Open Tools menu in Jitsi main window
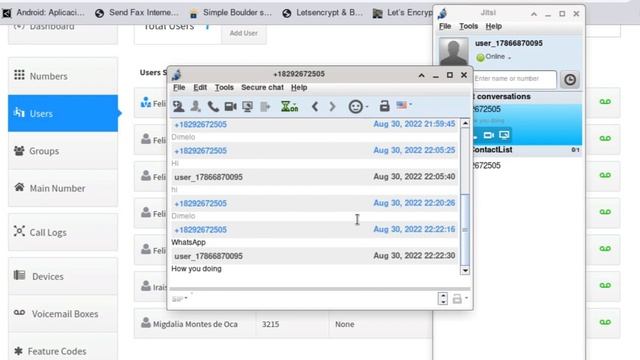 tap(468, 26)
